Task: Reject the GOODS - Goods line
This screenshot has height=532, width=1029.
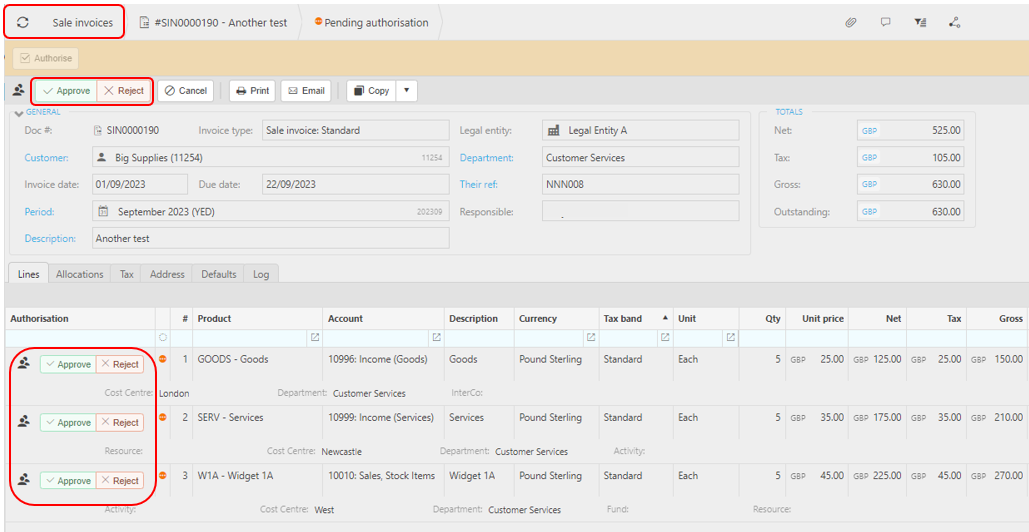Action: coord(119,364)
